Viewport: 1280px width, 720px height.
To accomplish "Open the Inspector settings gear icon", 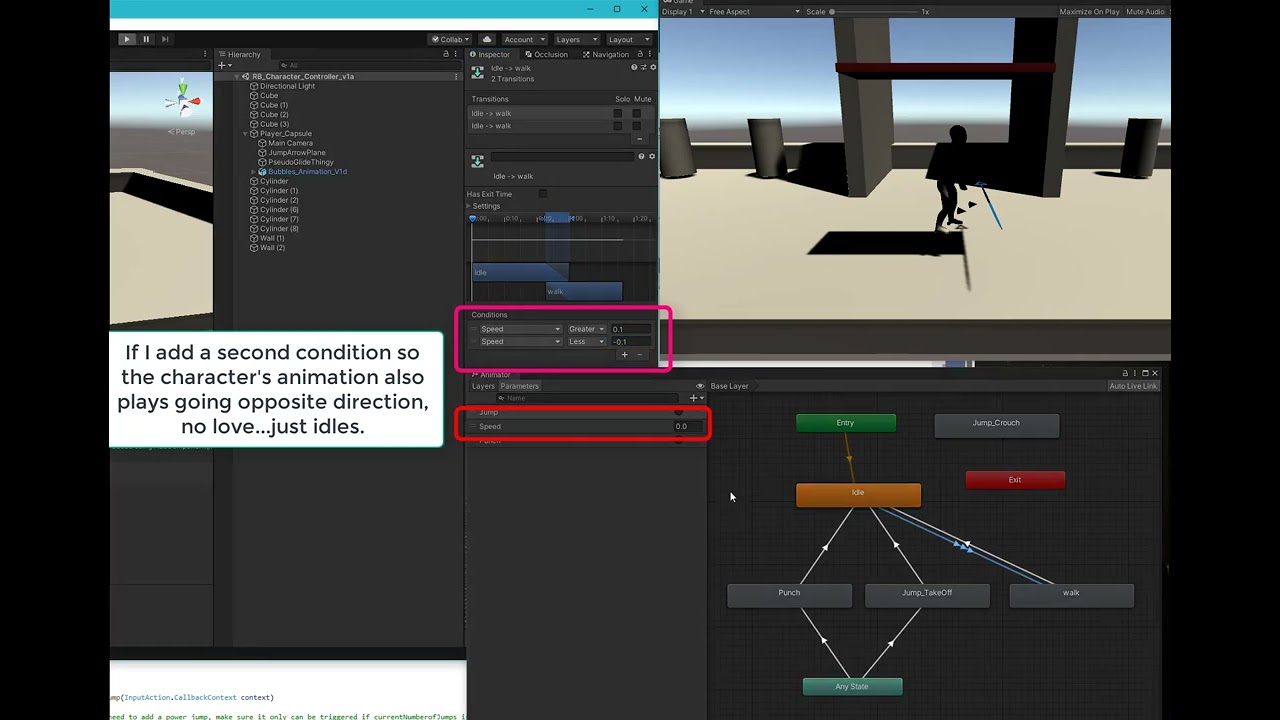I will pos(651,67).
